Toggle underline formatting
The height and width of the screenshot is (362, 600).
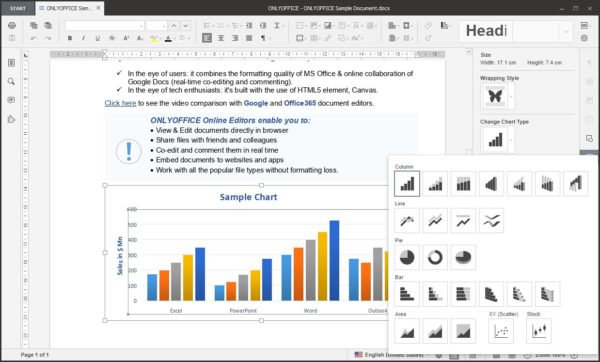97,38
